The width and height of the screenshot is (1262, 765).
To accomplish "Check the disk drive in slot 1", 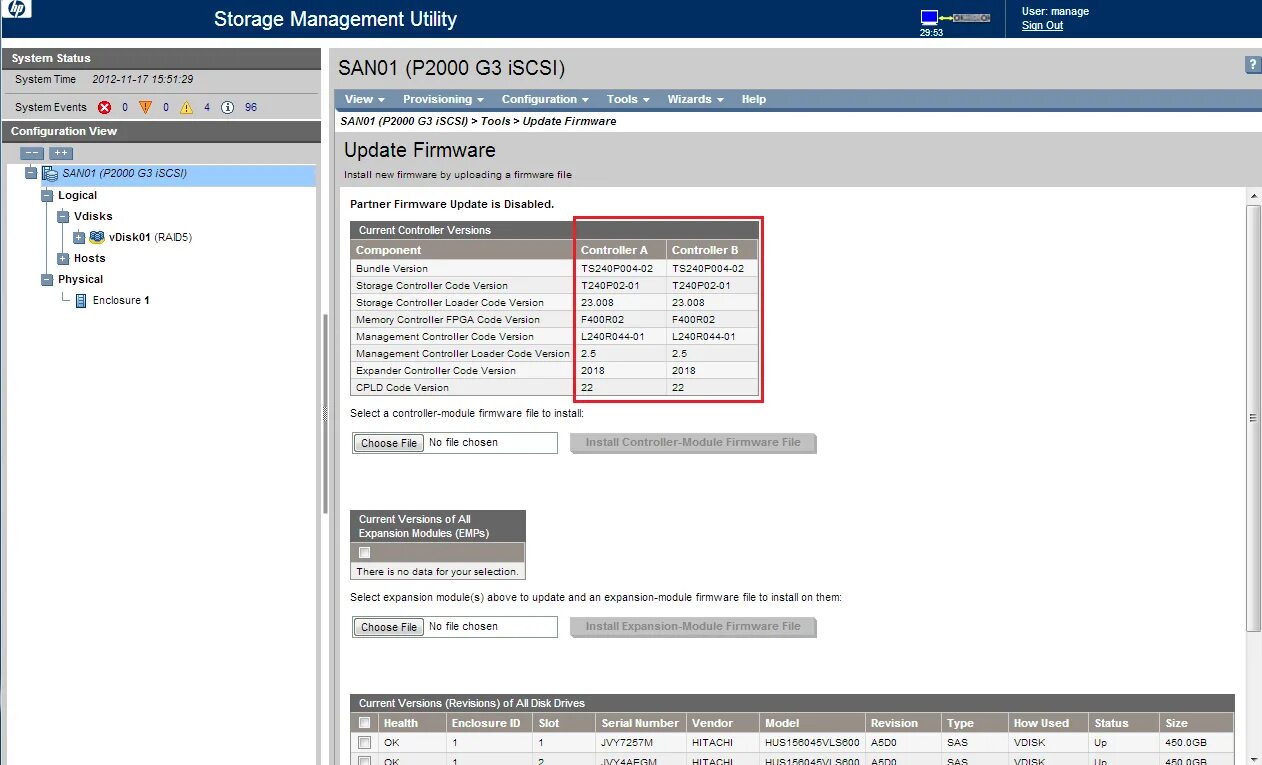I will coord(365,742).
